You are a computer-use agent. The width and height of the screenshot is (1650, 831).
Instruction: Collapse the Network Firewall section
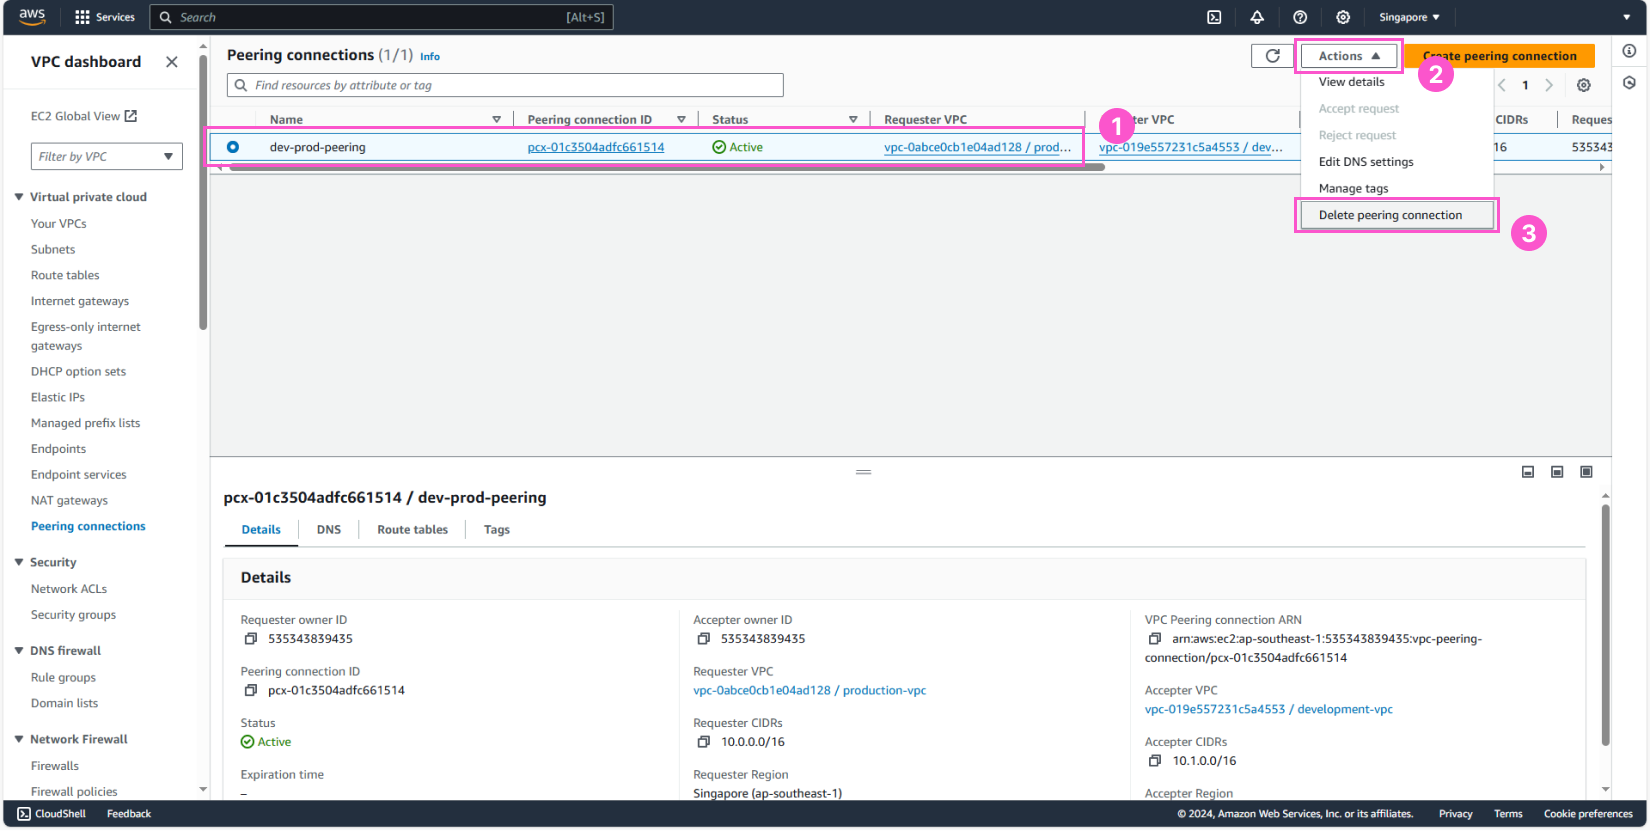(x=19, y=739)
